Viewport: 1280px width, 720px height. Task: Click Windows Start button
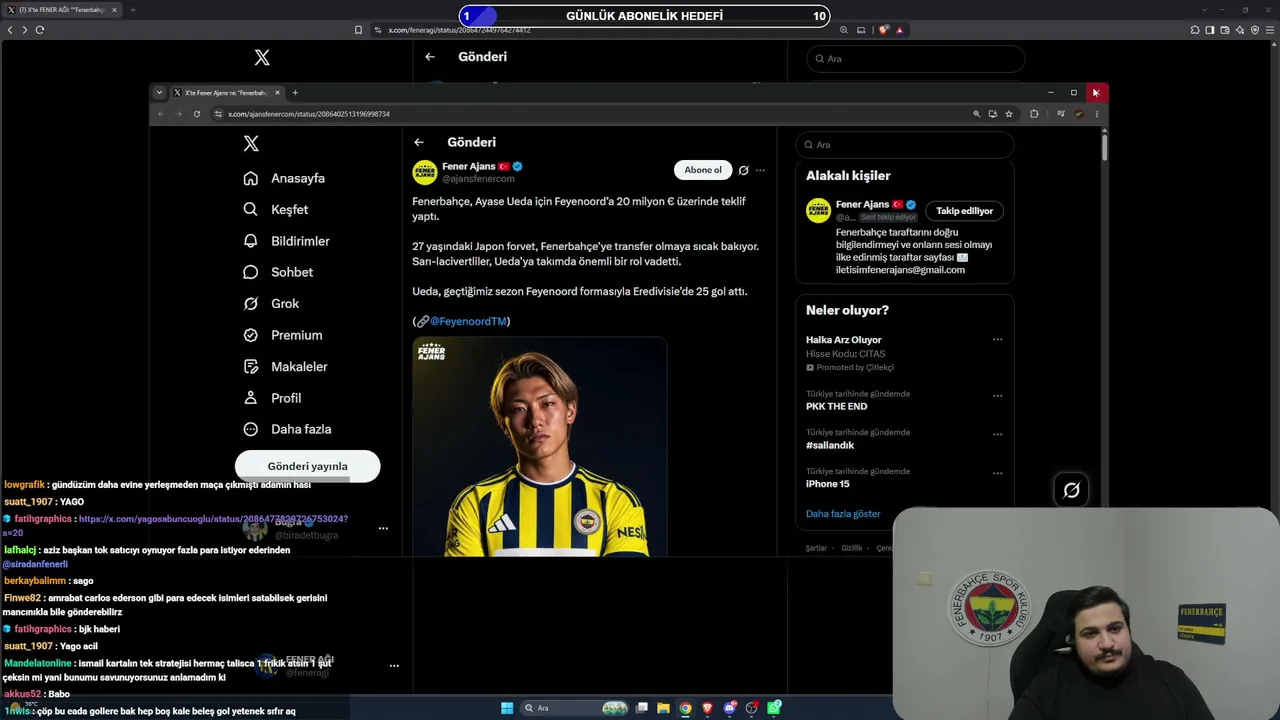[x=507, y=708]
